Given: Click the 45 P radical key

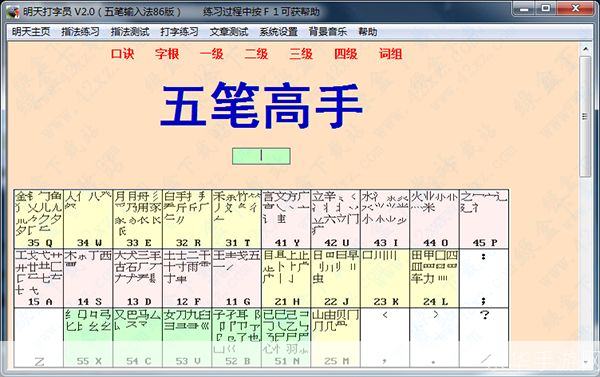Looking at the screenshot, I should click(x=484, y=219).
